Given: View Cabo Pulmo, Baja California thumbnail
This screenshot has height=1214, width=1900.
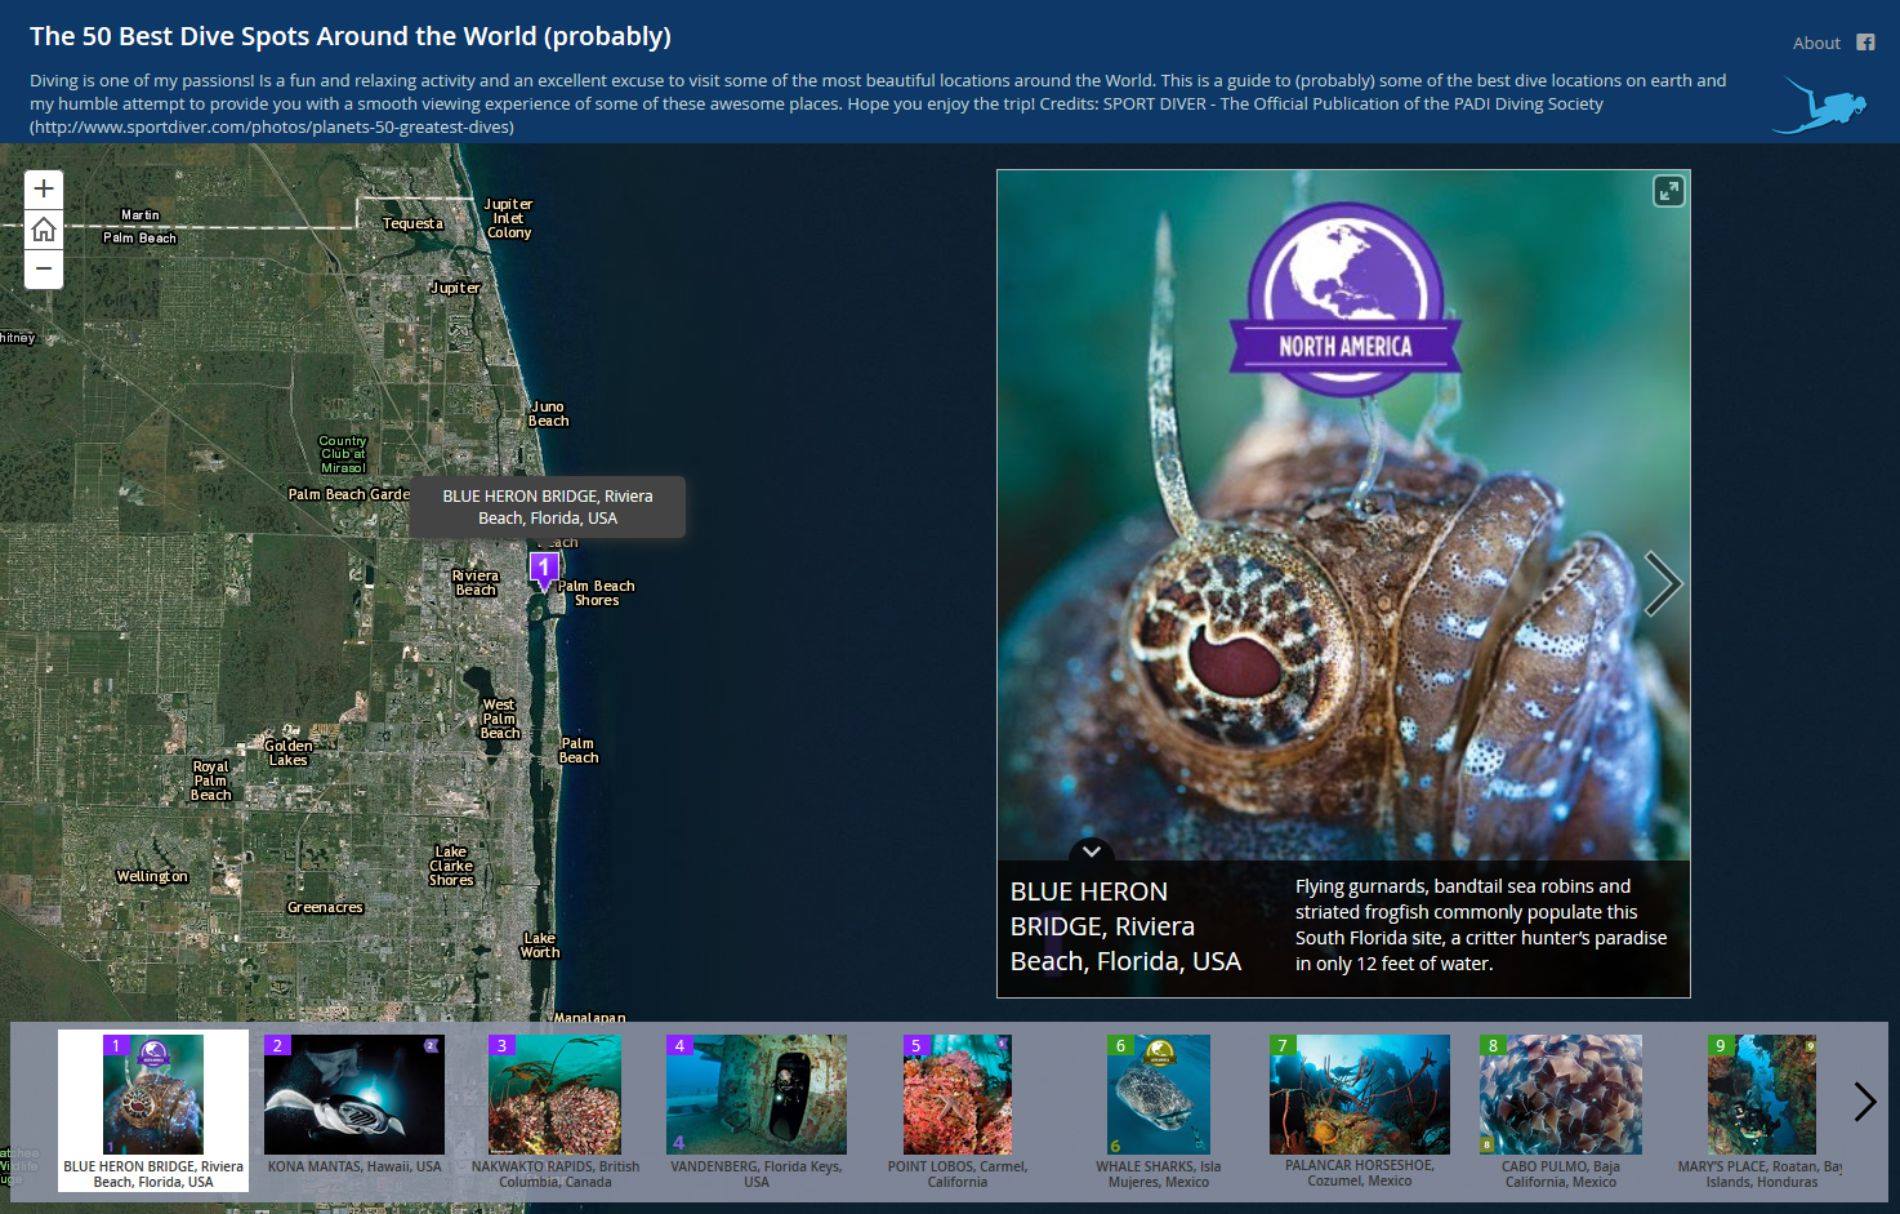Looking at the screenshot, I should [x=1560, y=1112].
